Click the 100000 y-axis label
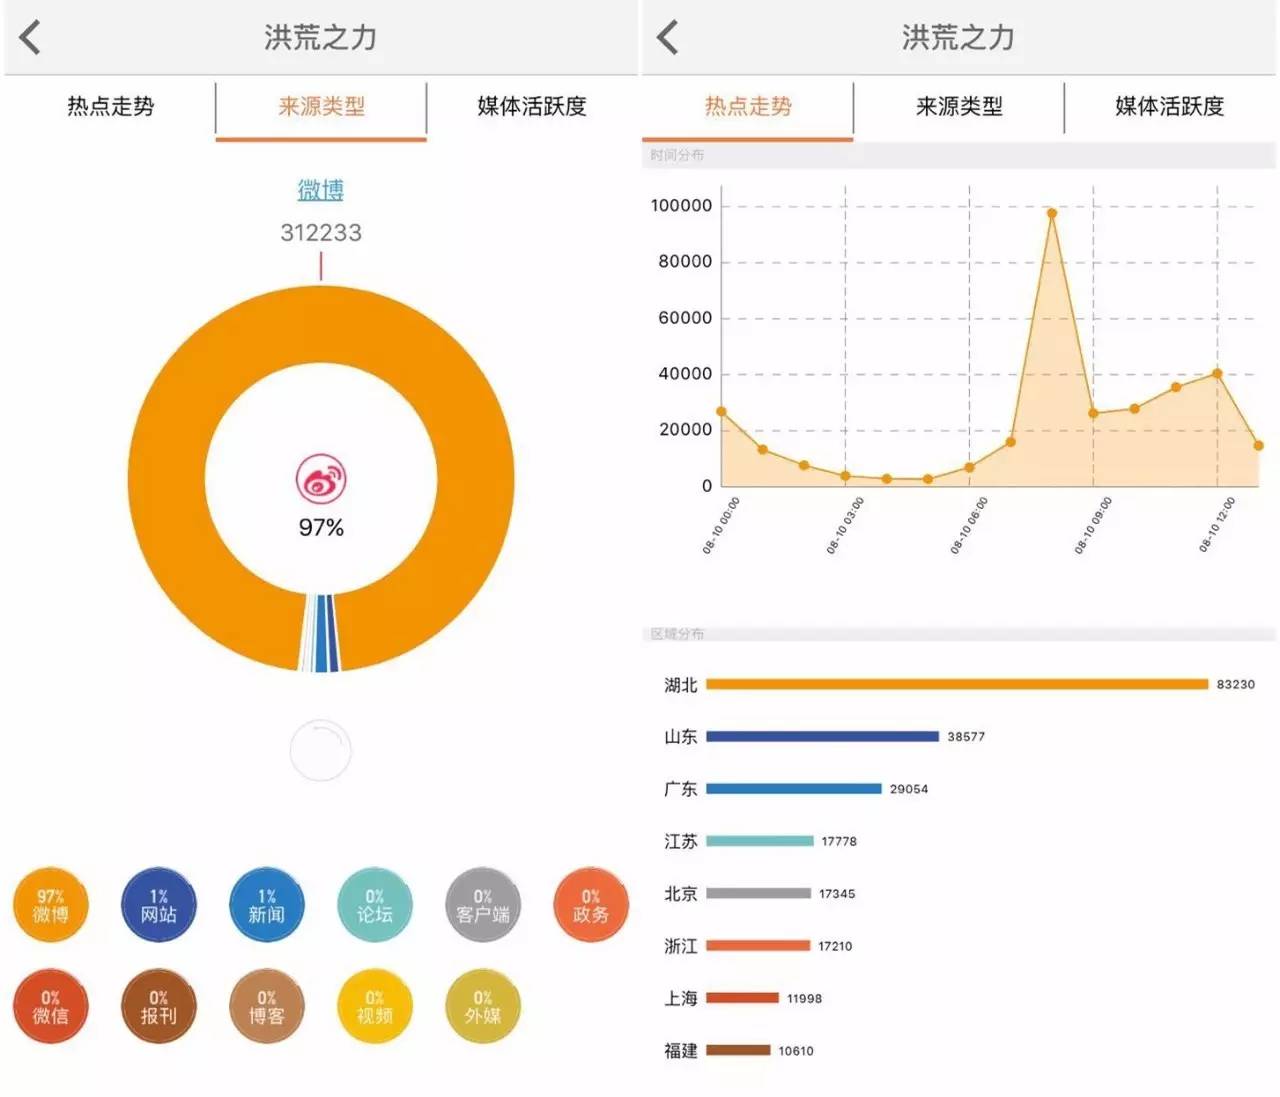 pos(681,206)
